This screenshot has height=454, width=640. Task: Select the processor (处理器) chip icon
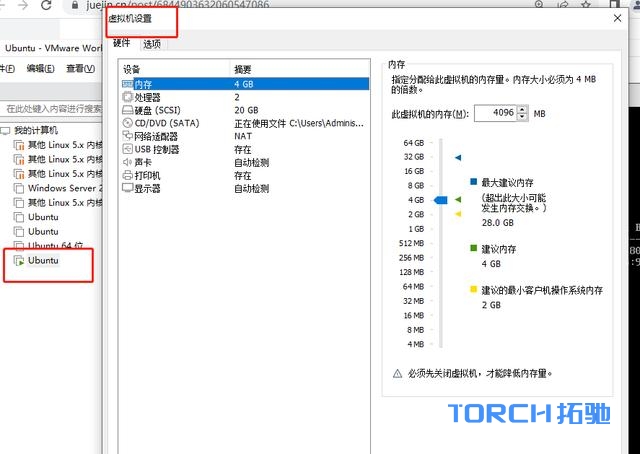(127, 97)
